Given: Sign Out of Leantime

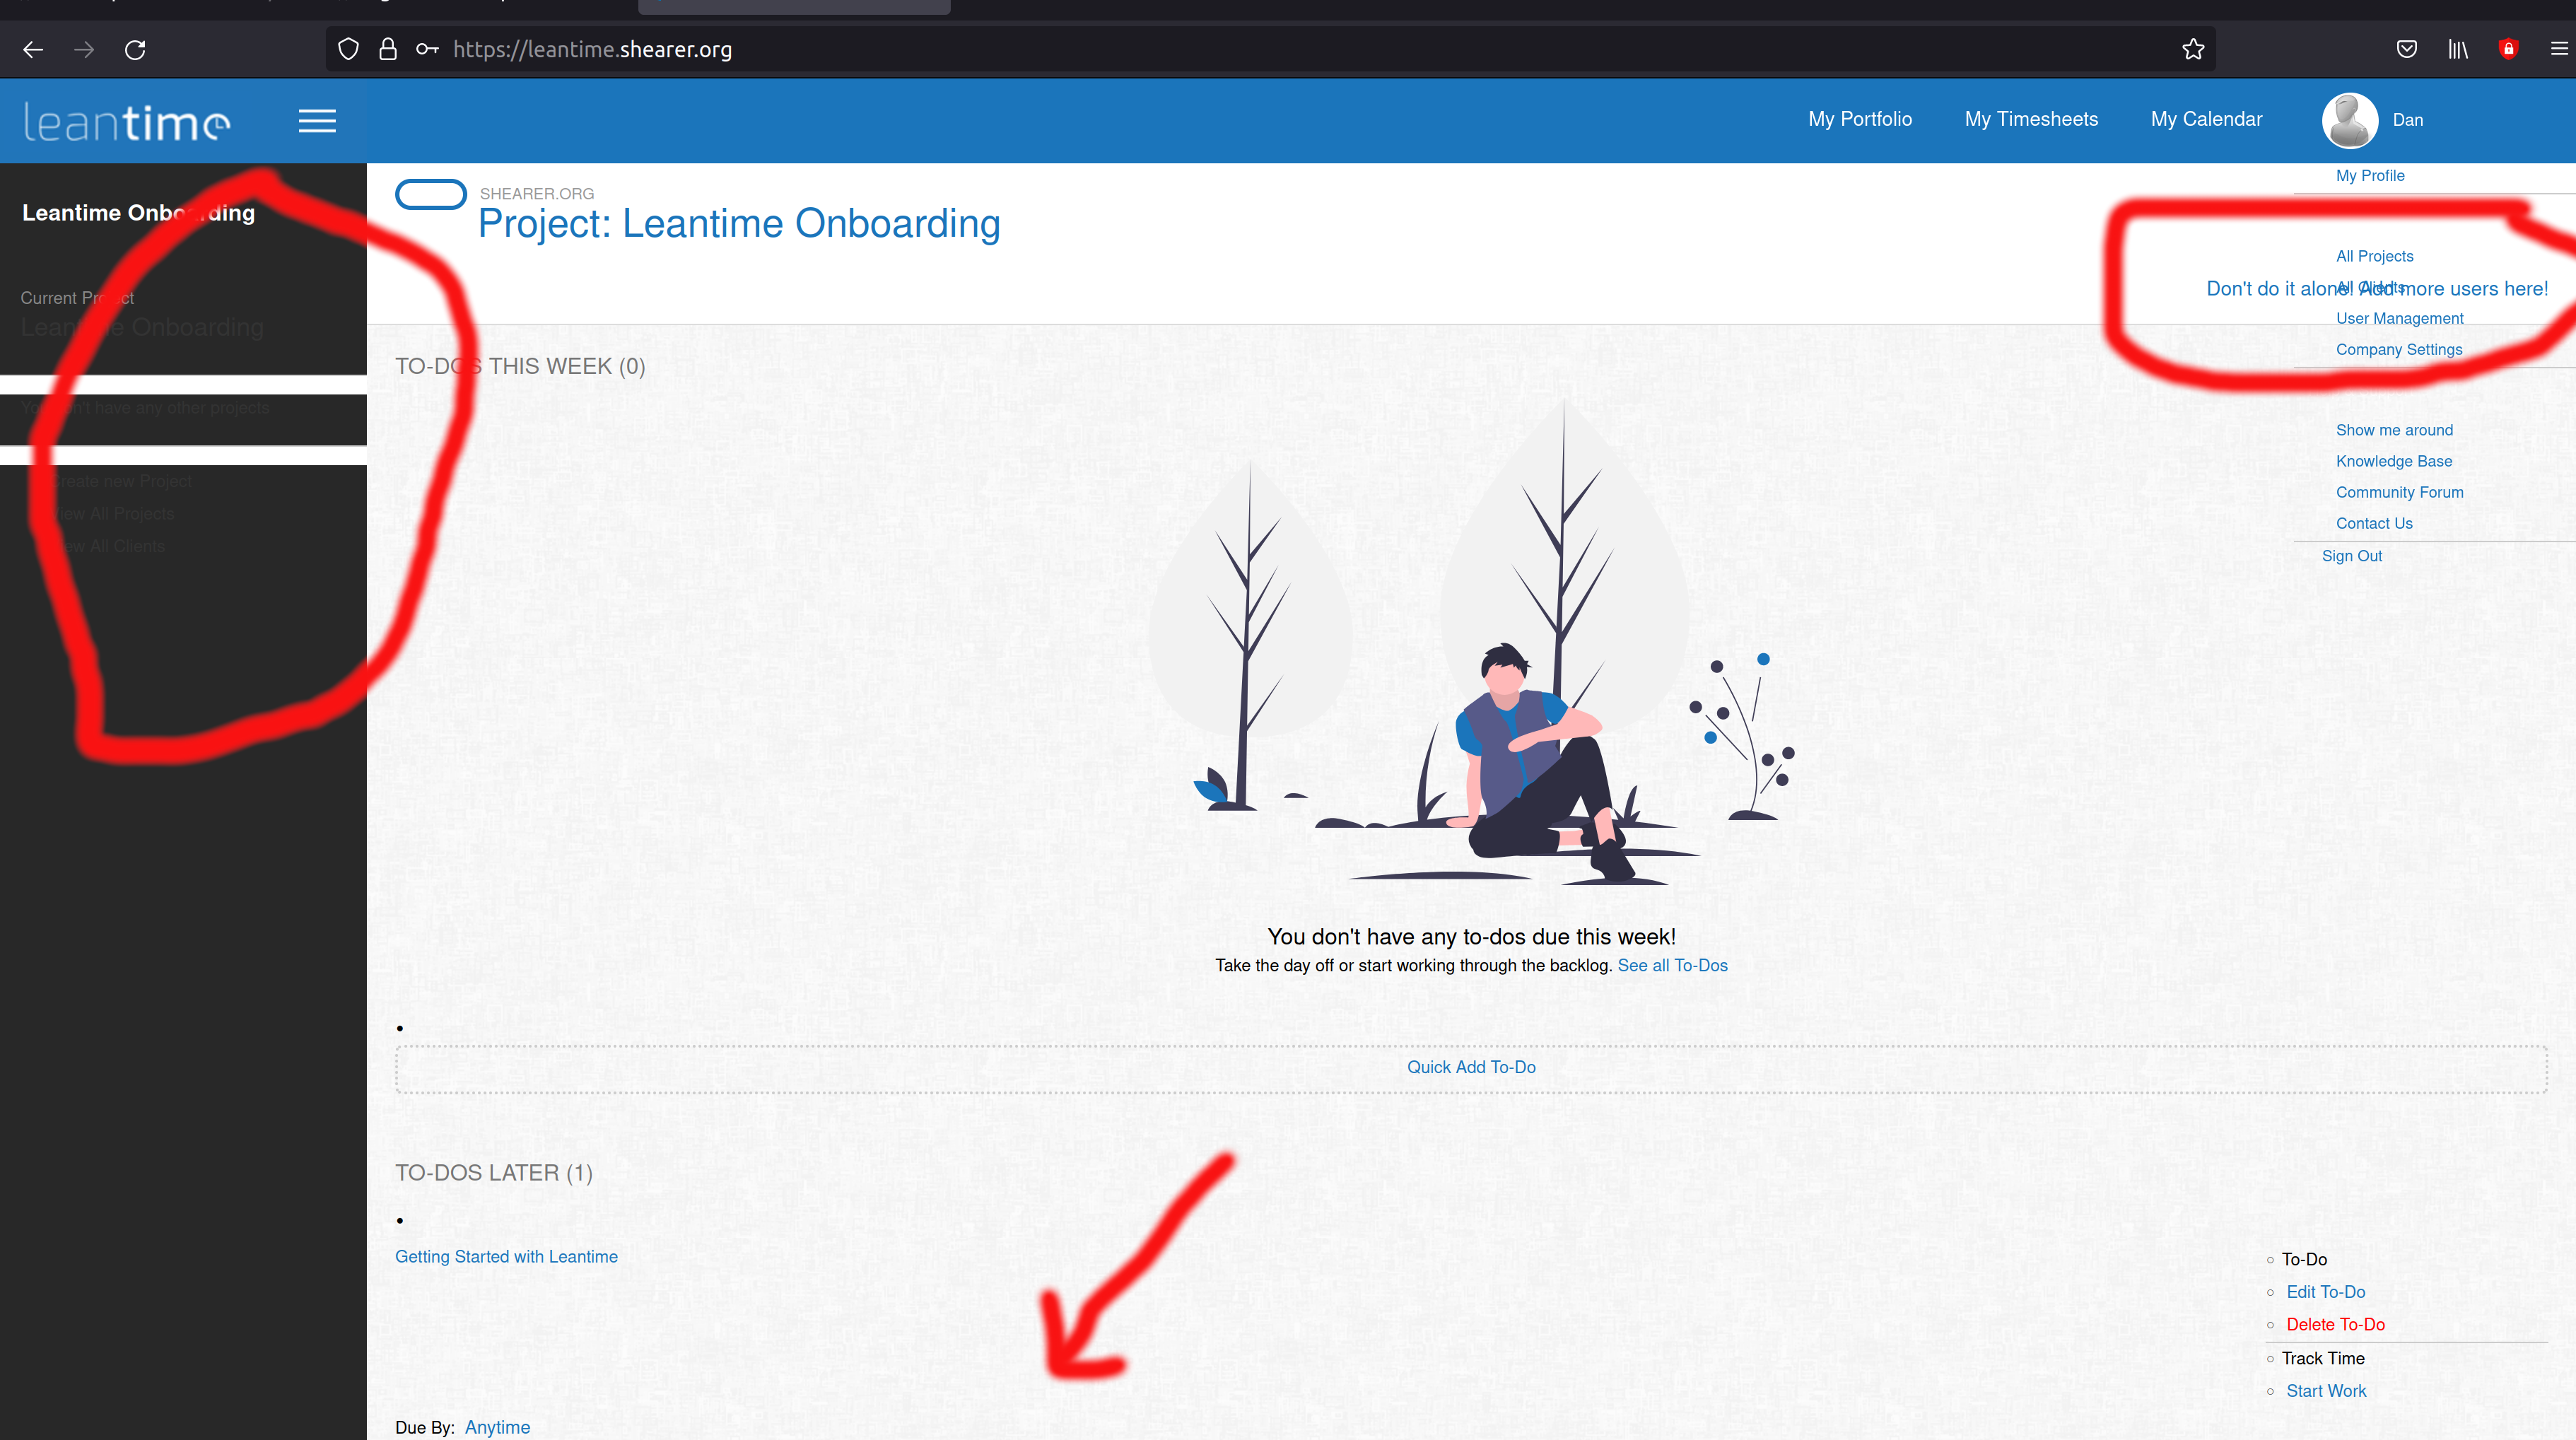Looking at the screenshot, I should [2352, 556].
